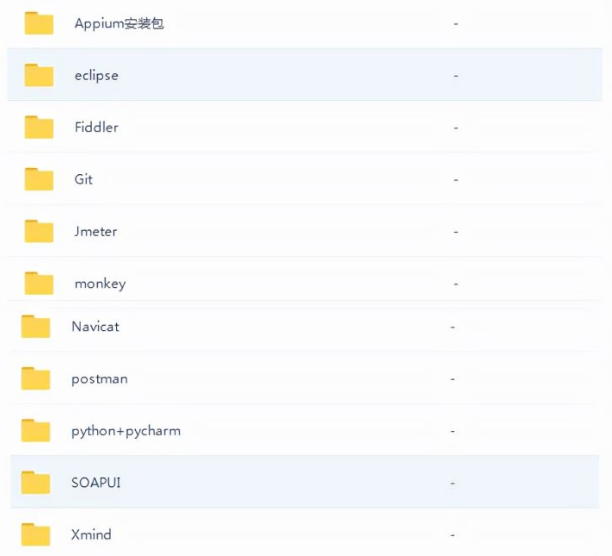
Task: Click the postman folder icon
Action: pos(36,378)
